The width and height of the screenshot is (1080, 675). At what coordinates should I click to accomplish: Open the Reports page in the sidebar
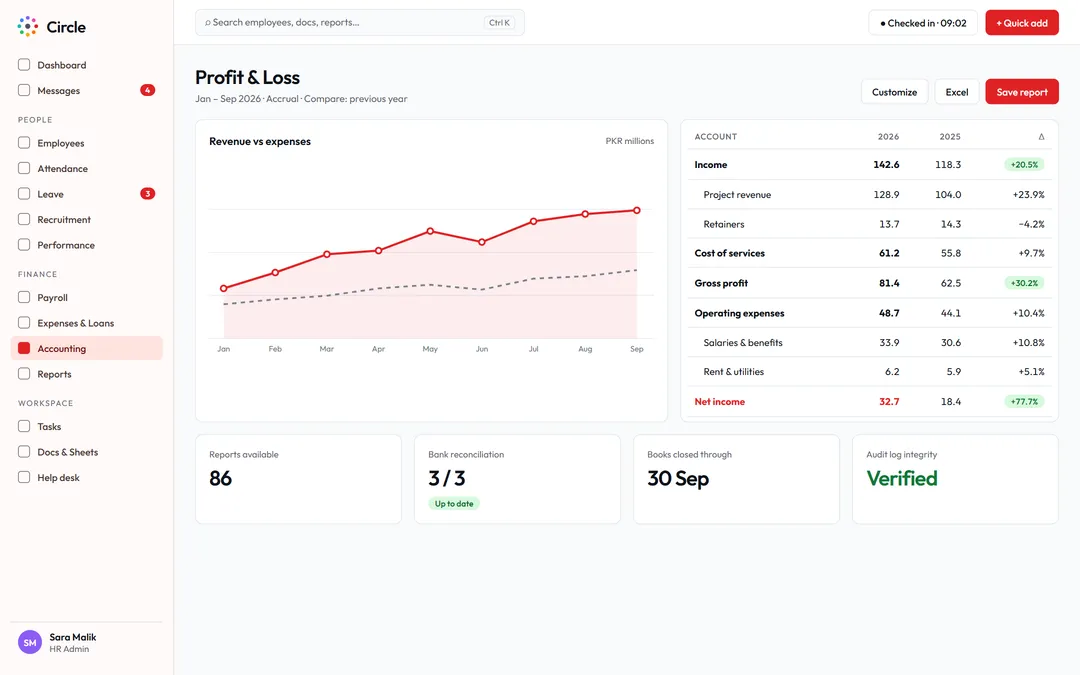(x=87, y=373)
